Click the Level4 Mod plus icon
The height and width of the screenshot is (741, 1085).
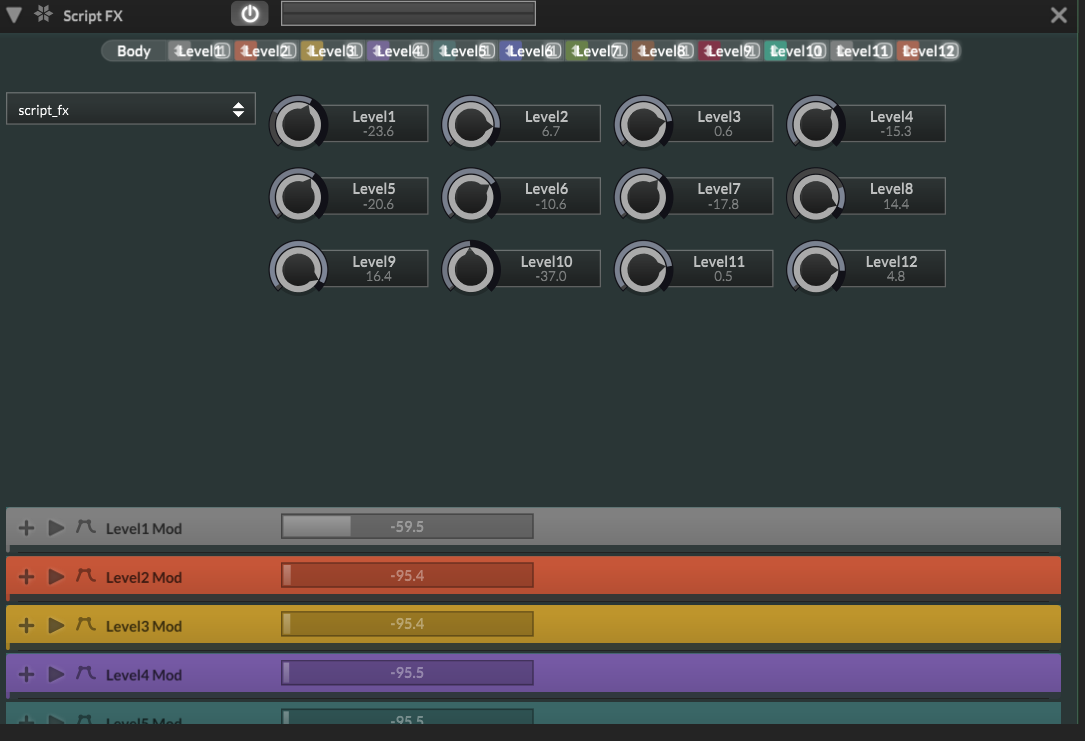pos(26,674)
